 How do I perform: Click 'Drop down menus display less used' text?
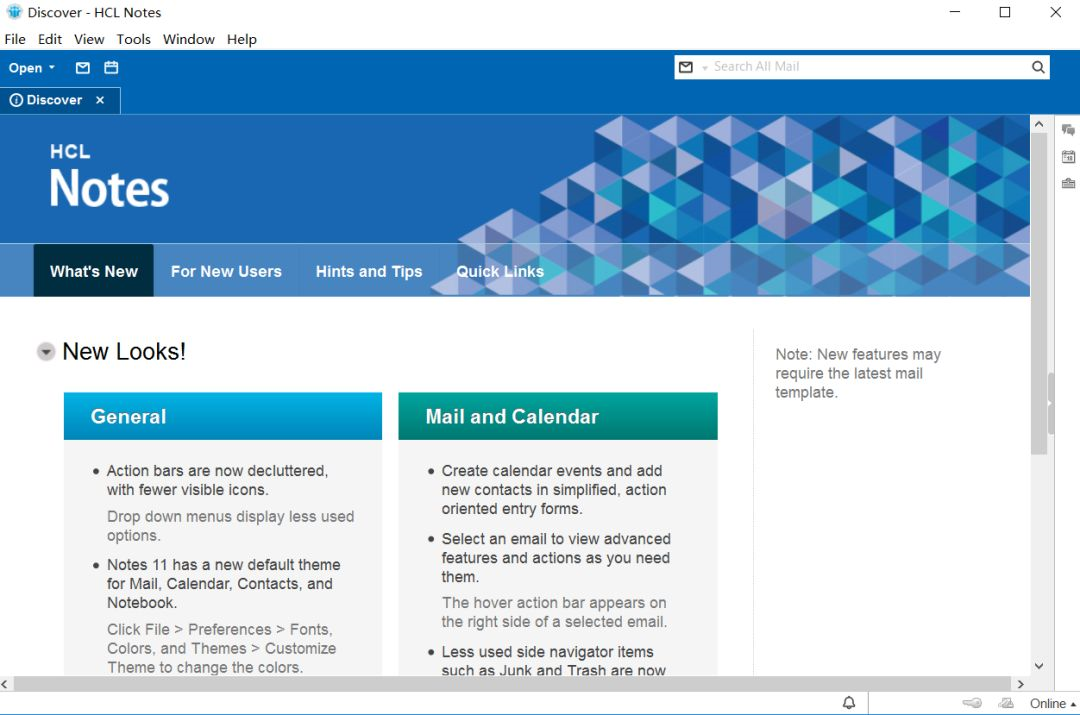pos(230,516)
